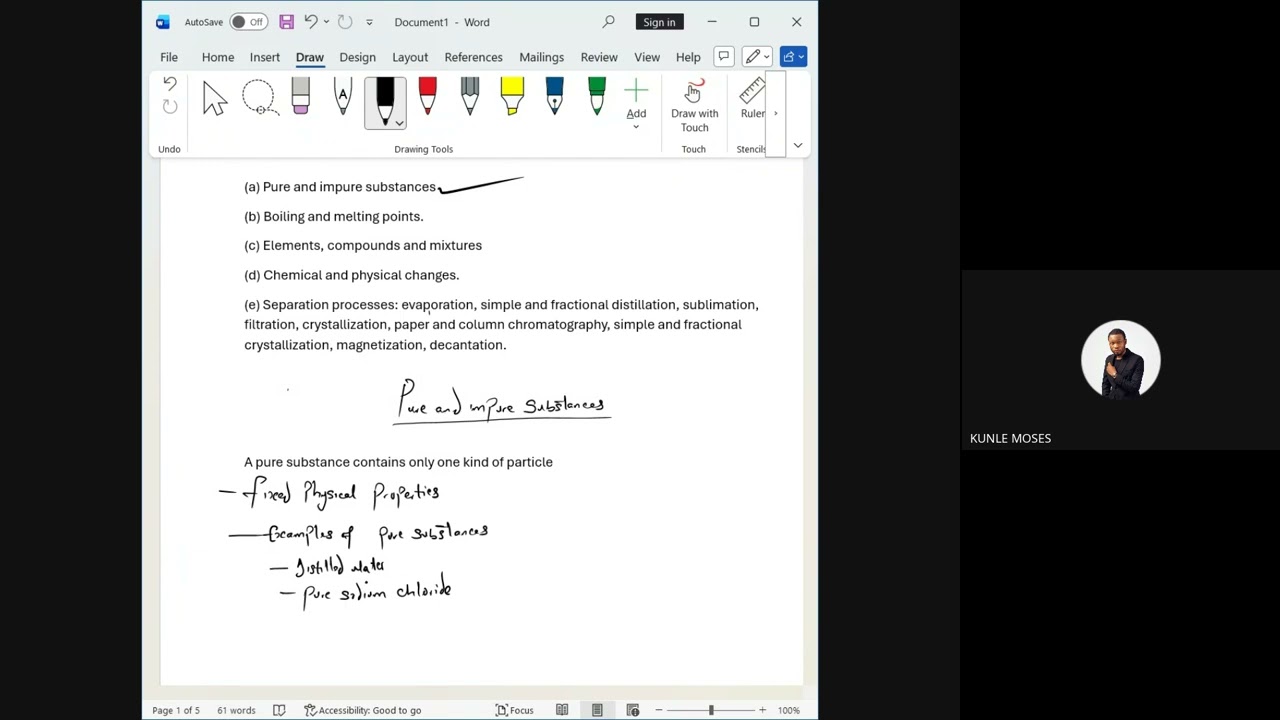Switch to the View tab
The image size is (1280, 720).
tap(647, 57)
